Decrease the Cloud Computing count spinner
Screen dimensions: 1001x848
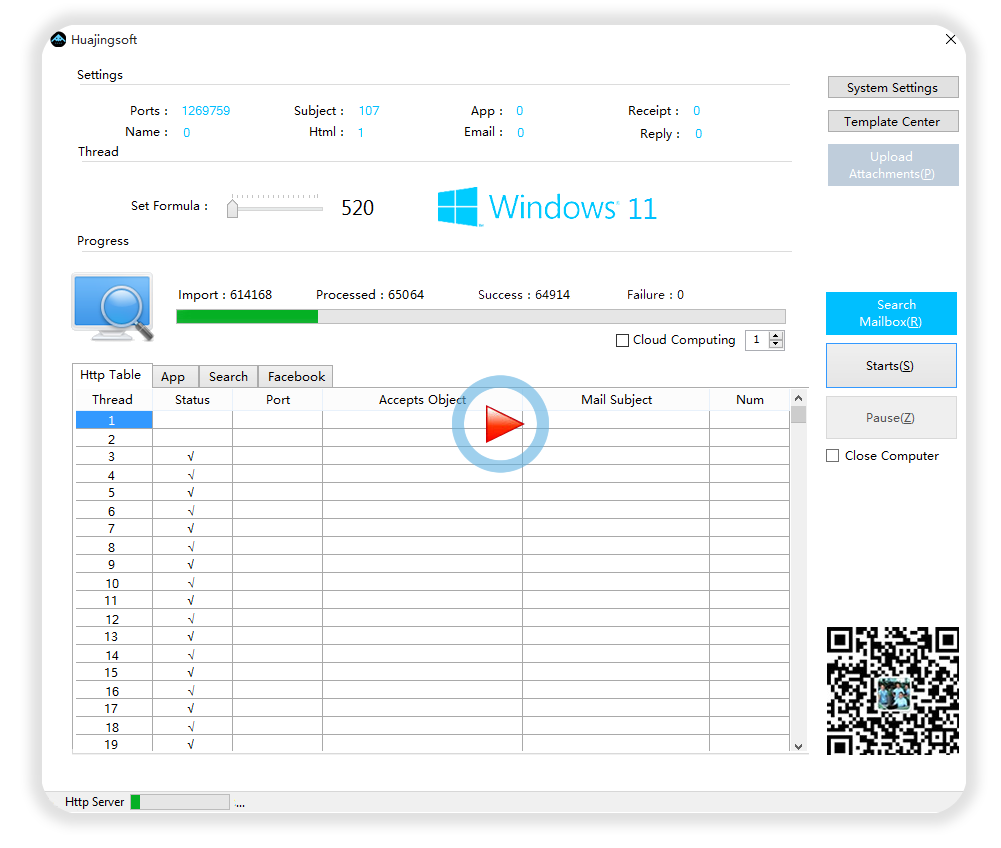tap(776, 345)
